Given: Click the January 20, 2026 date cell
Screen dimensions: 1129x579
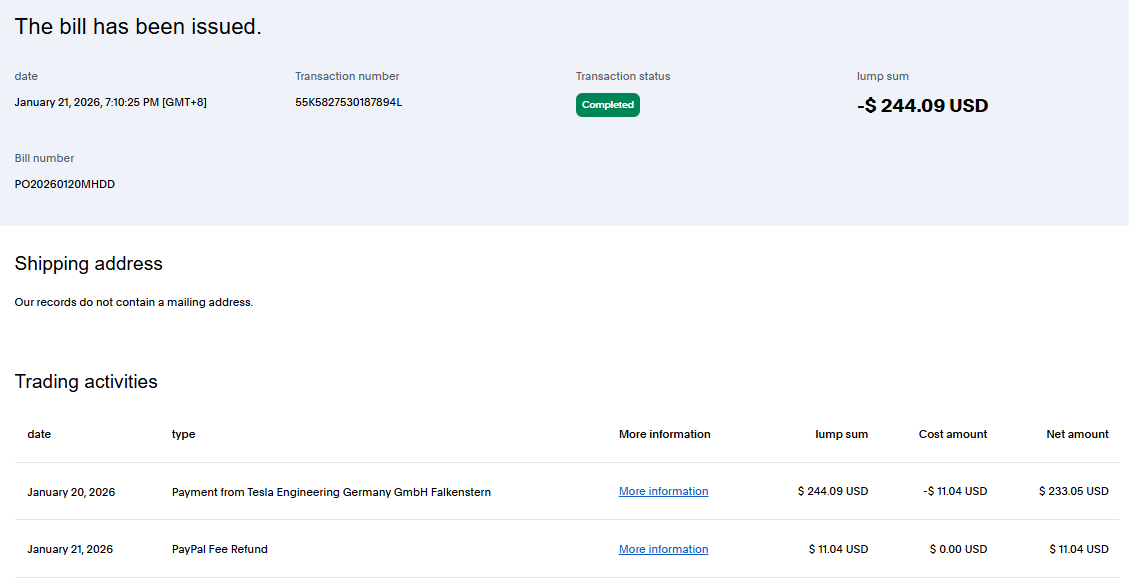Looking at the screenshot, I should pyautogui.click(x=71, y=492).
